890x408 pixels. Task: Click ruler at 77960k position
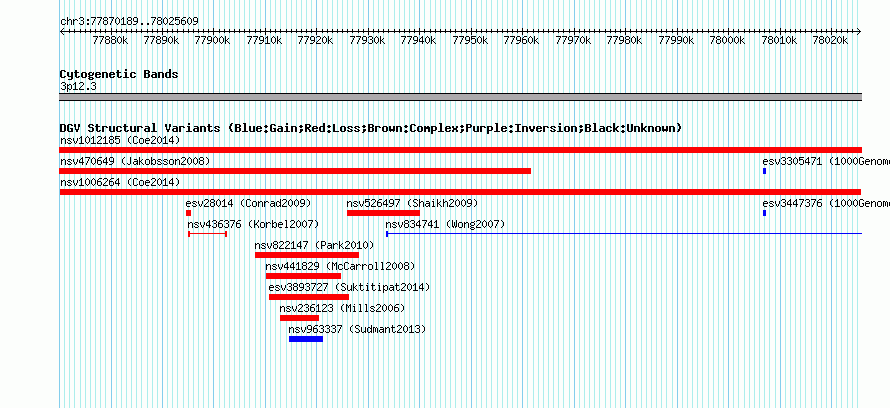(x=522, y=40)
